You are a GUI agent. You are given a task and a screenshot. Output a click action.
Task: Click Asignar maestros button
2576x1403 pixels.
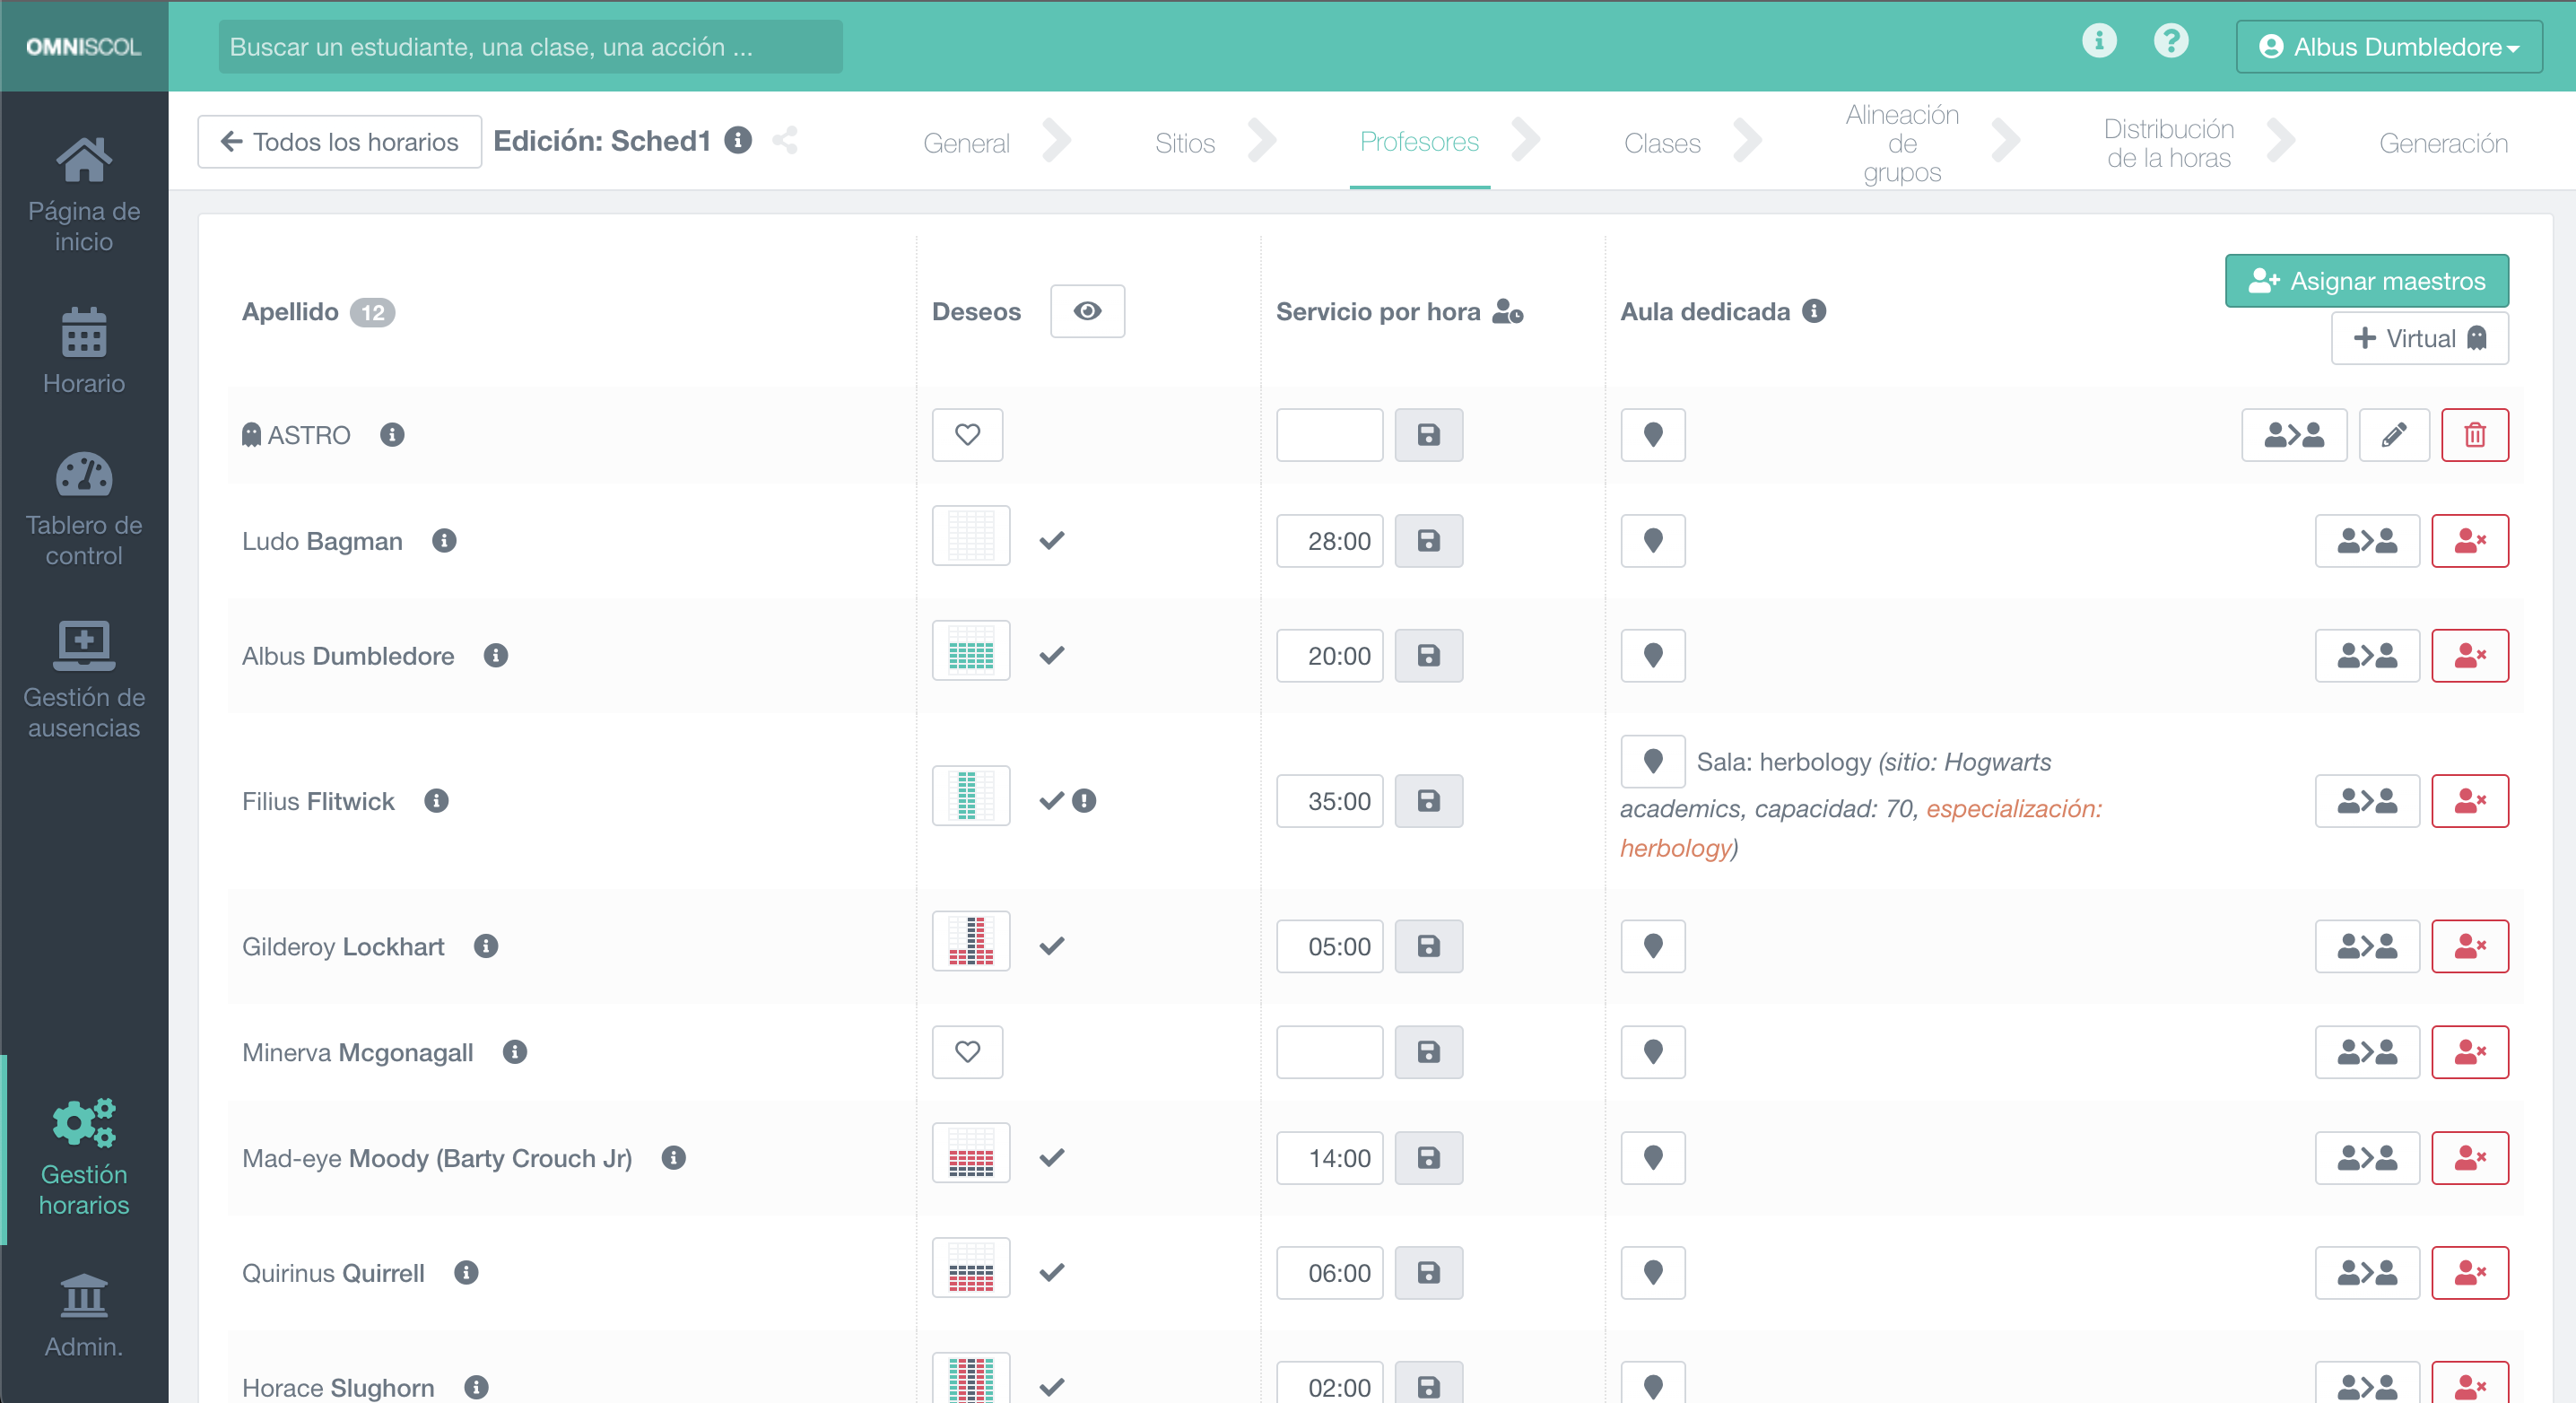point(2366,281)
